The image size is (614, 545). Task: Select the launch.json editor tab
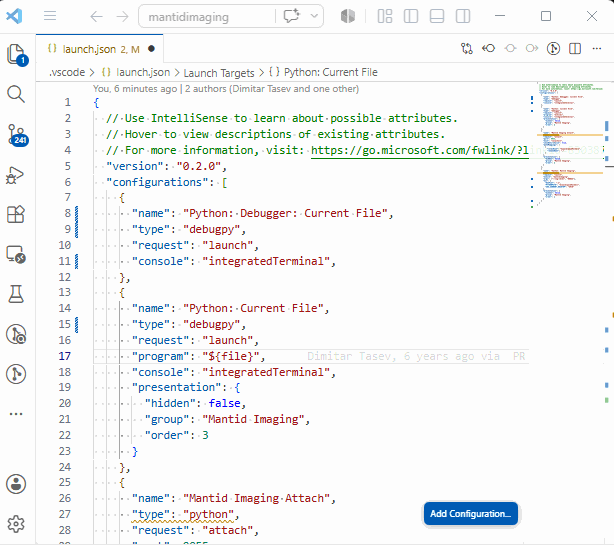[100, 49]
